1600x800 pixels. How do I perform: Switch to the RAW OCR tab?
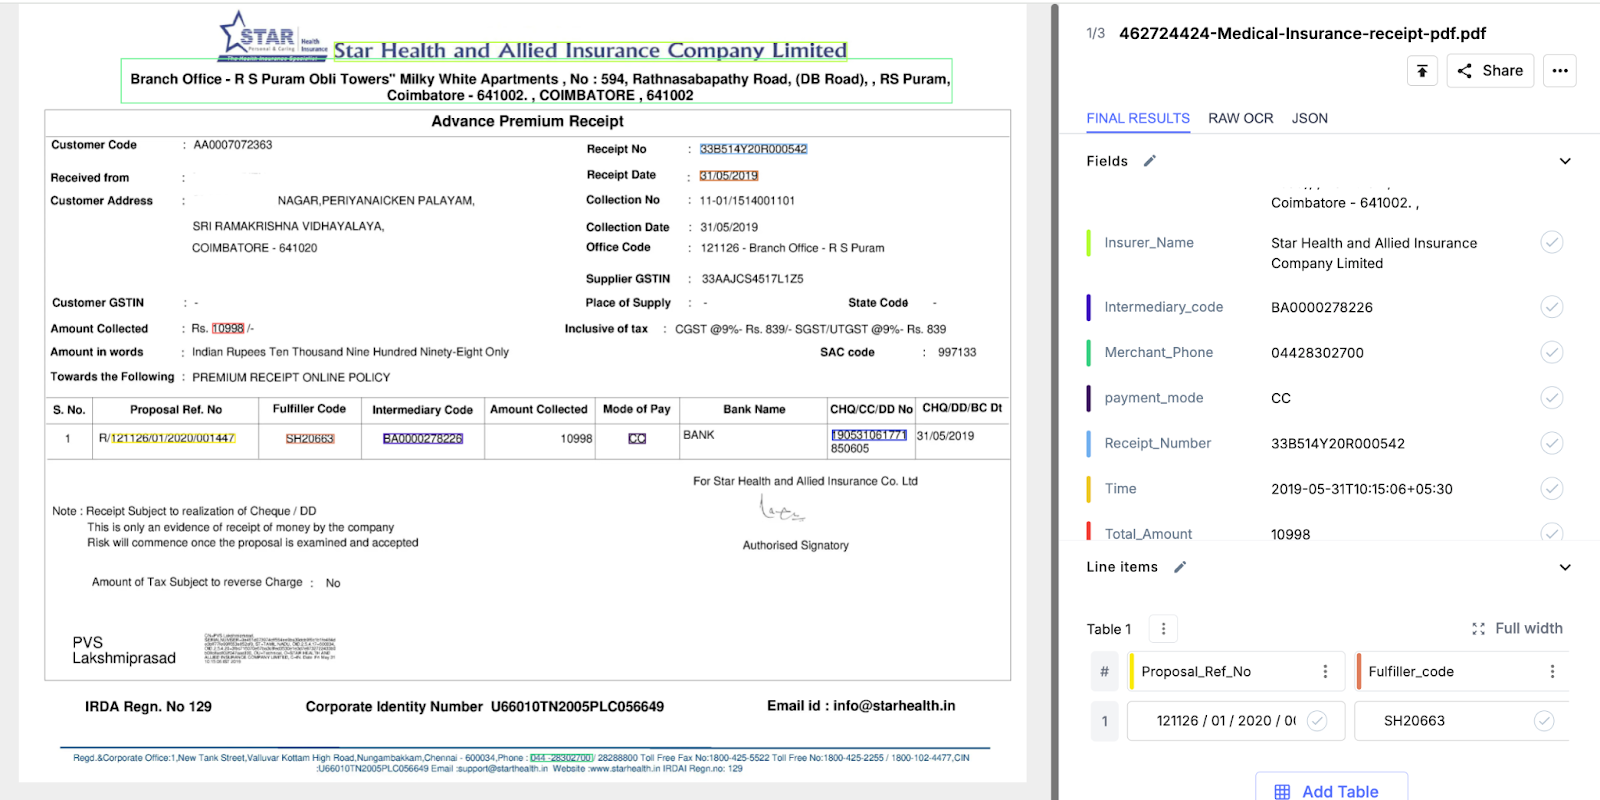point(1241,118)
